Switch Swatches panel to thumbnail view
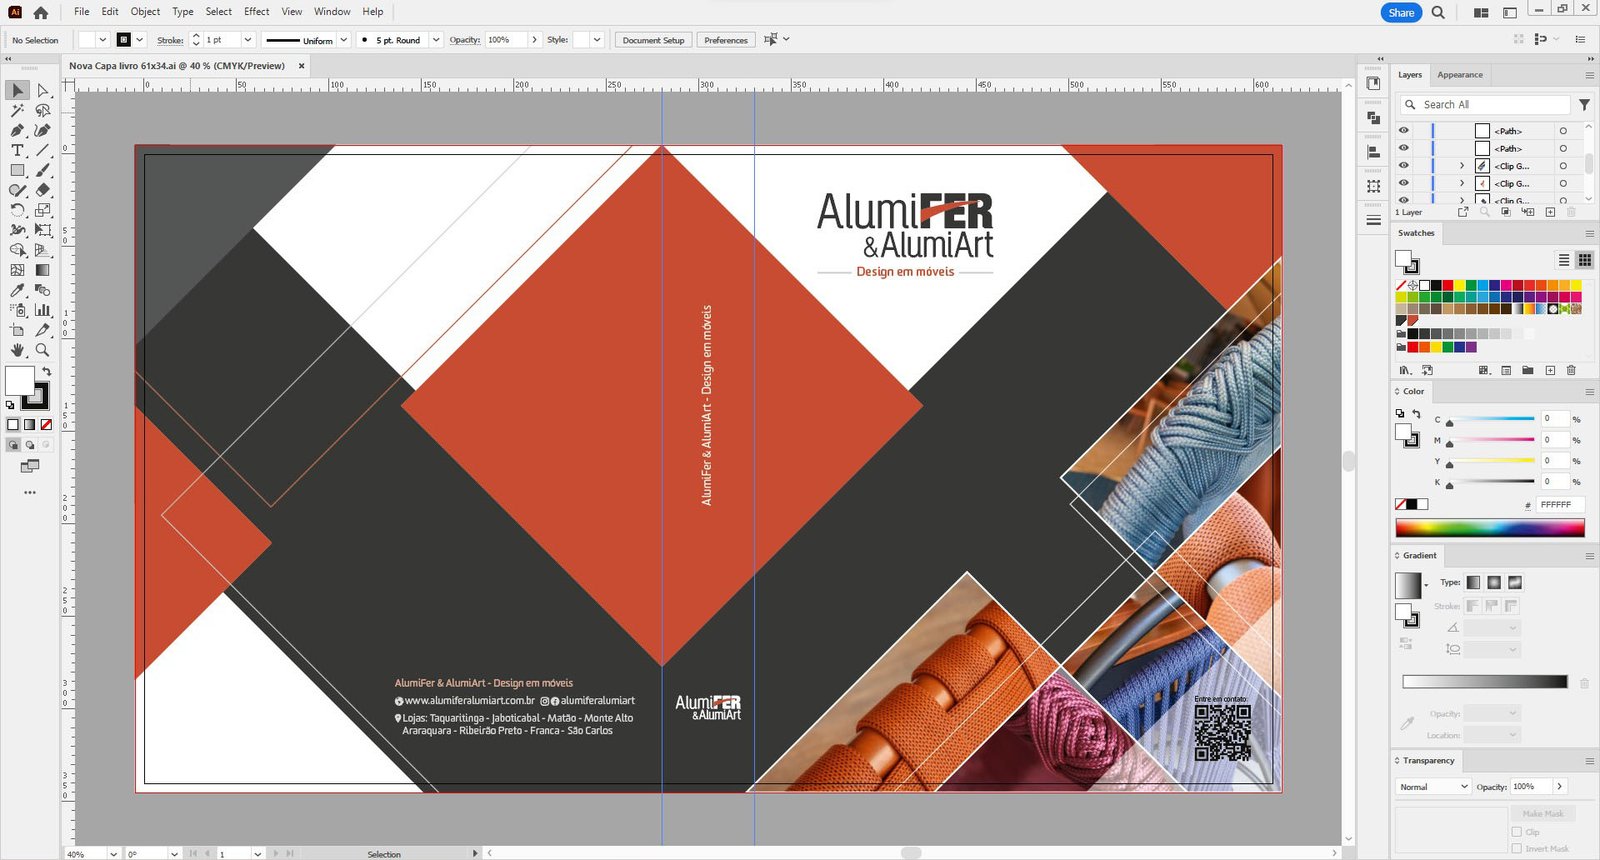The width and height of the screenshot is (1600, 860). point(1585,260)
